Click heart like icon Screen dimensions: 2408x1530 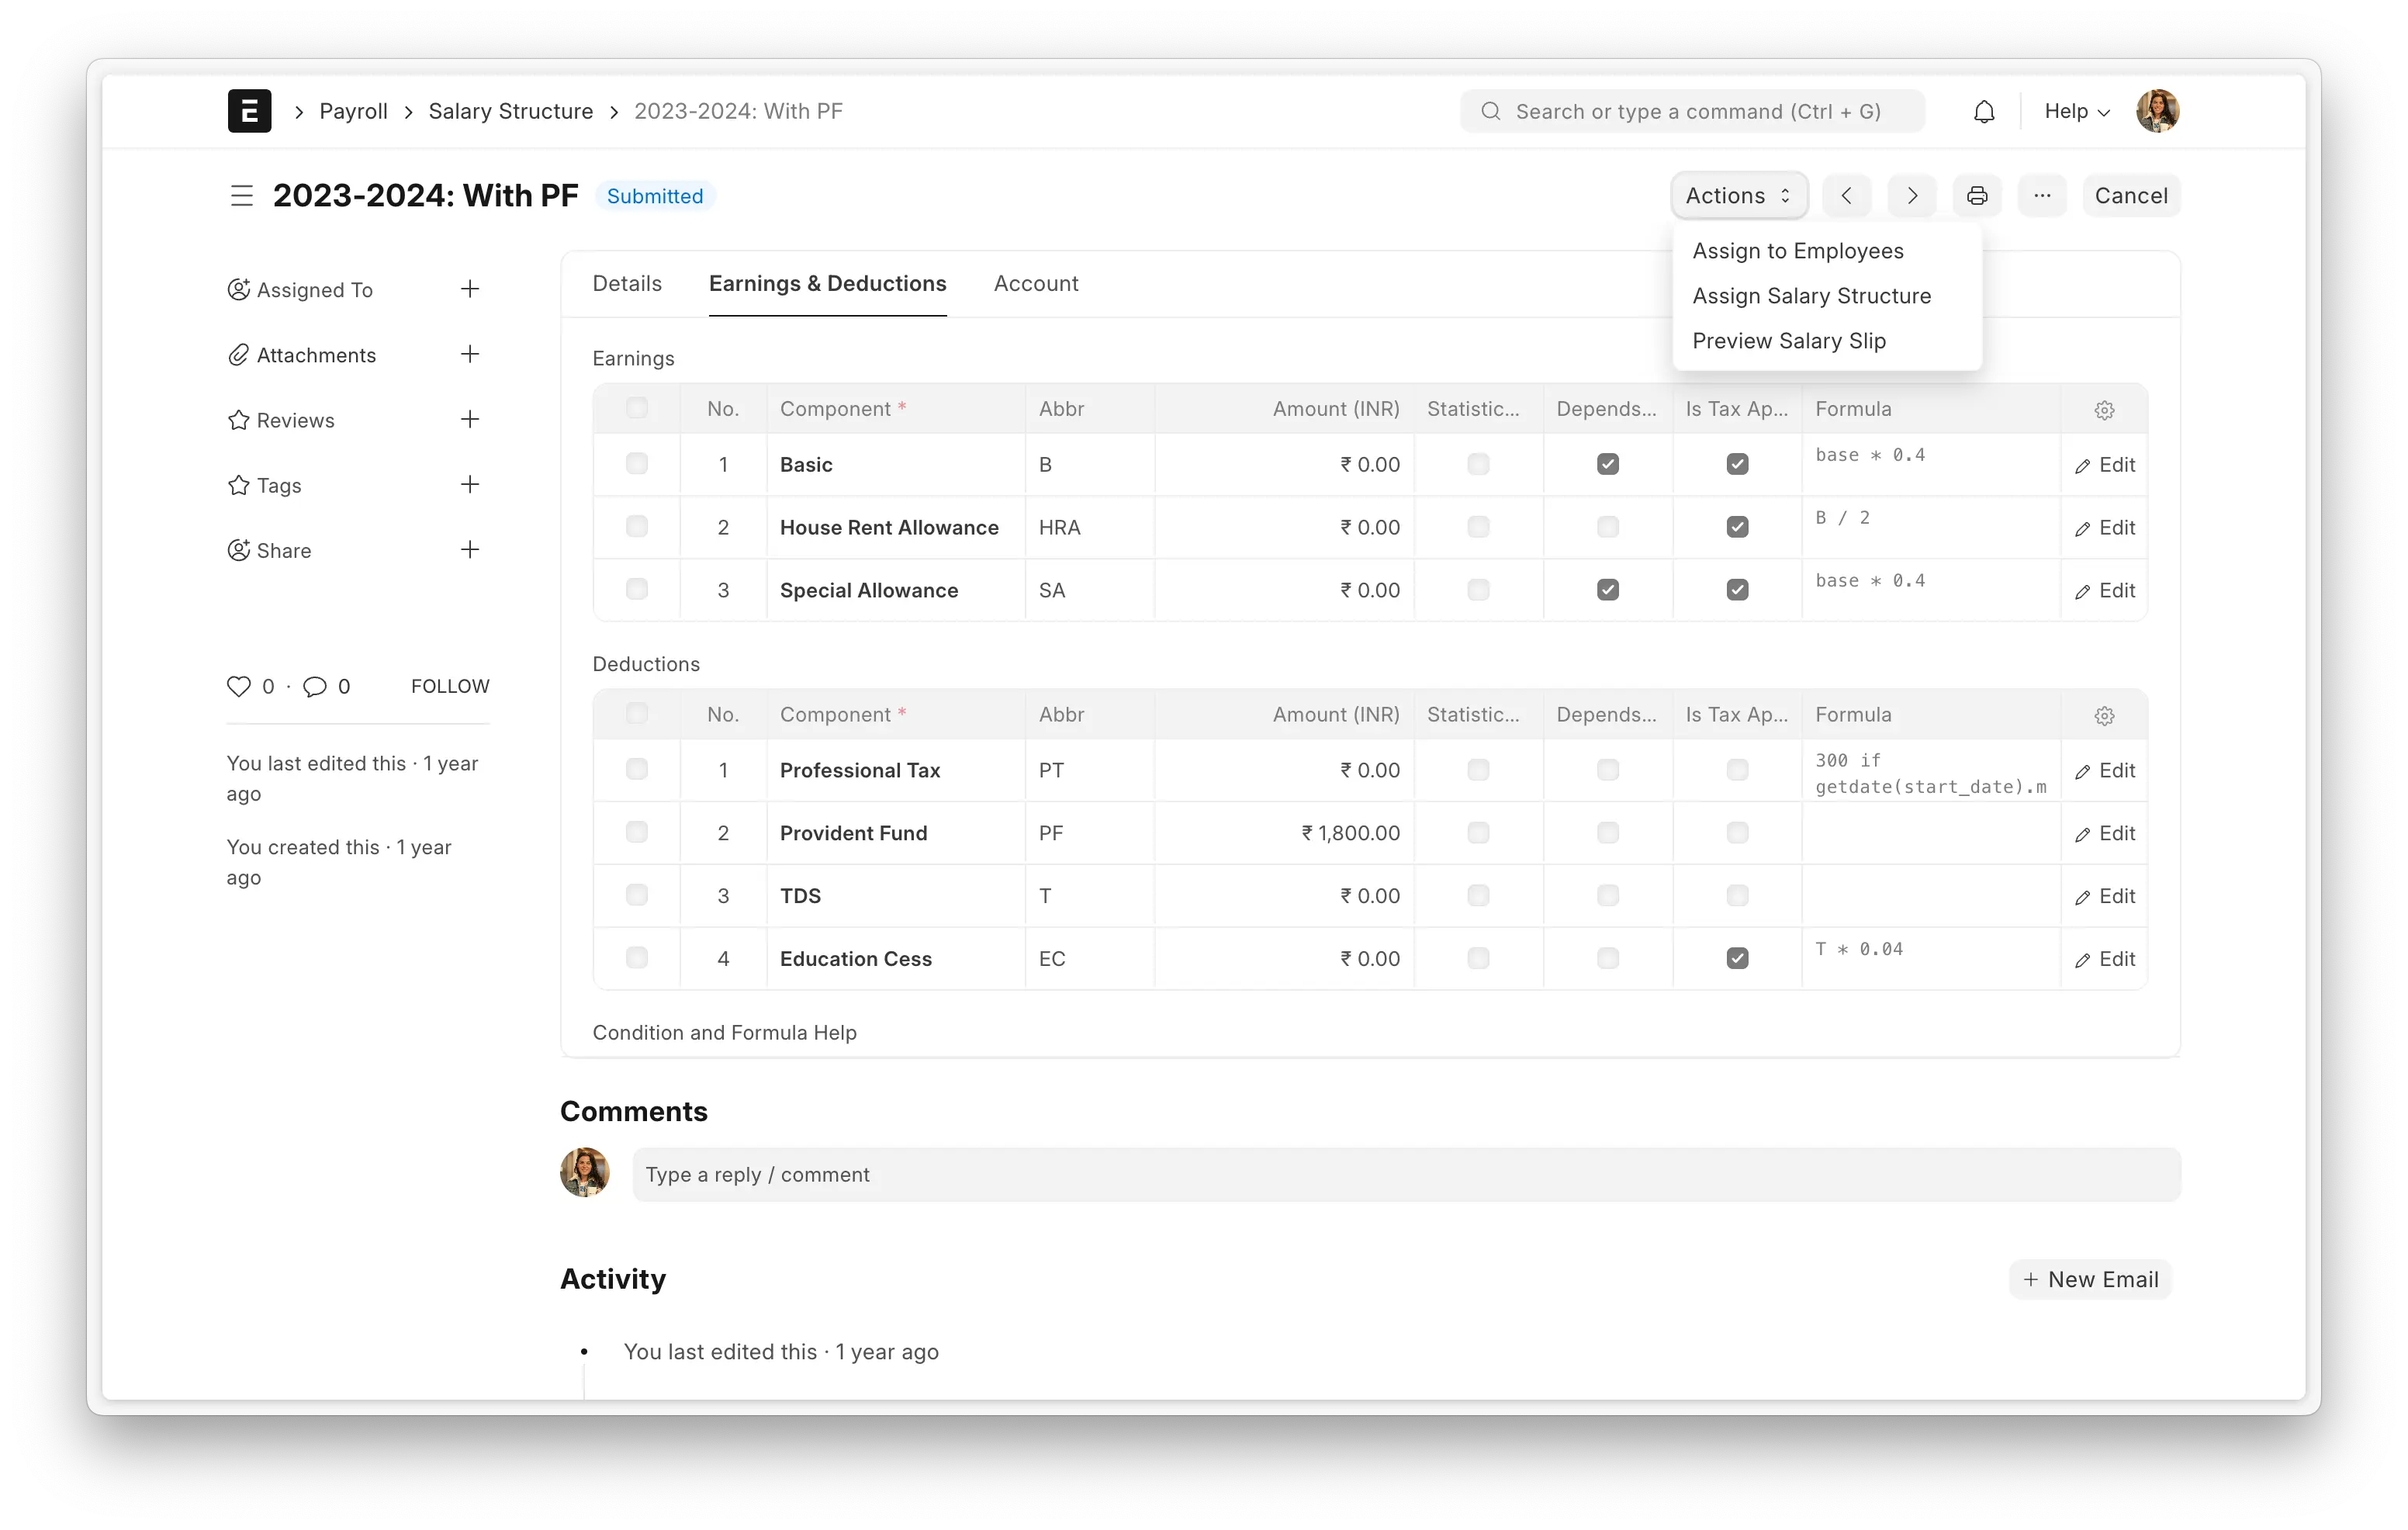click(238, 686)
